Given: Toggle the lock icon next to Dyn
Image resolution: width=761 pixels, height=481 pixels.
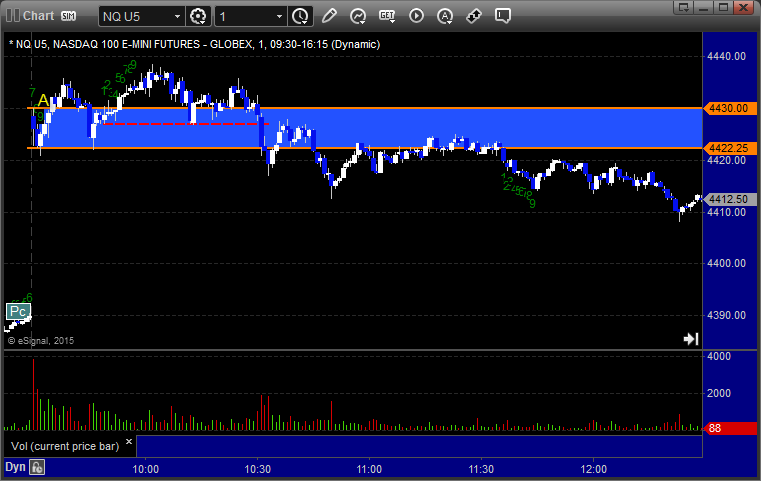Looking at the screenshot, I should [37, 467].
